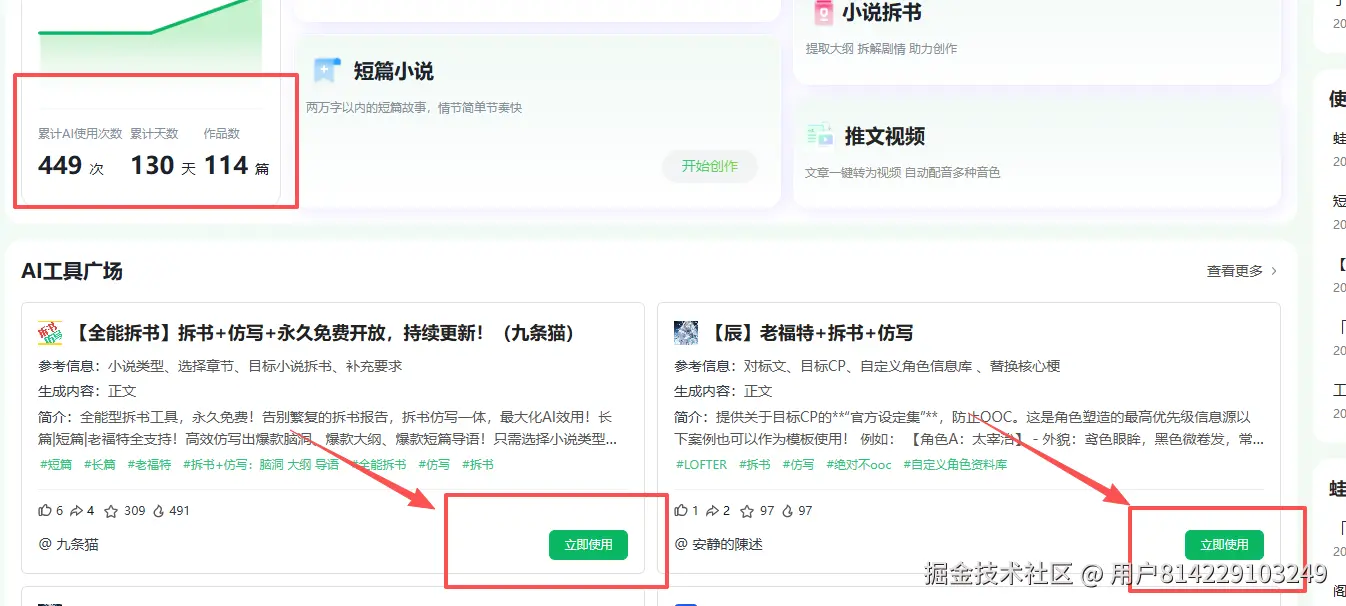The width and height of the screenshot is (1346, 606).
Task: Click the chevron next to 查看更多
Action: coord(1274,271)
